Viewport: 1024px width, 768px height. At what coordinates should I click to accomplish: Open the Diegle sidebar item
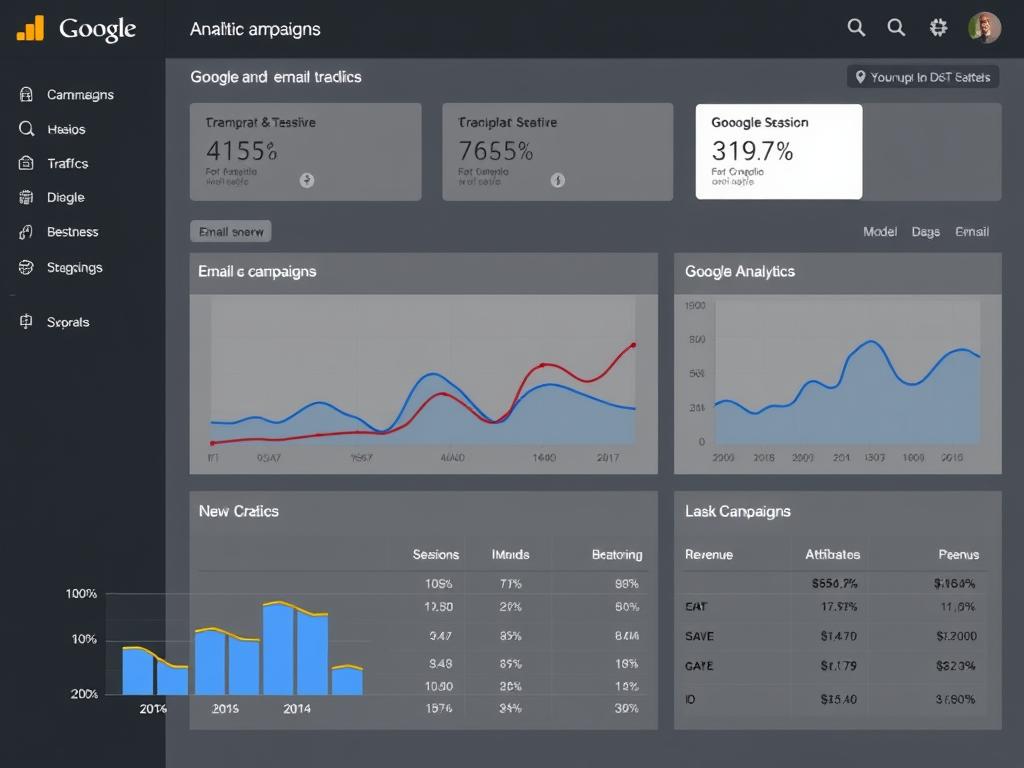[x=65, y=197]
